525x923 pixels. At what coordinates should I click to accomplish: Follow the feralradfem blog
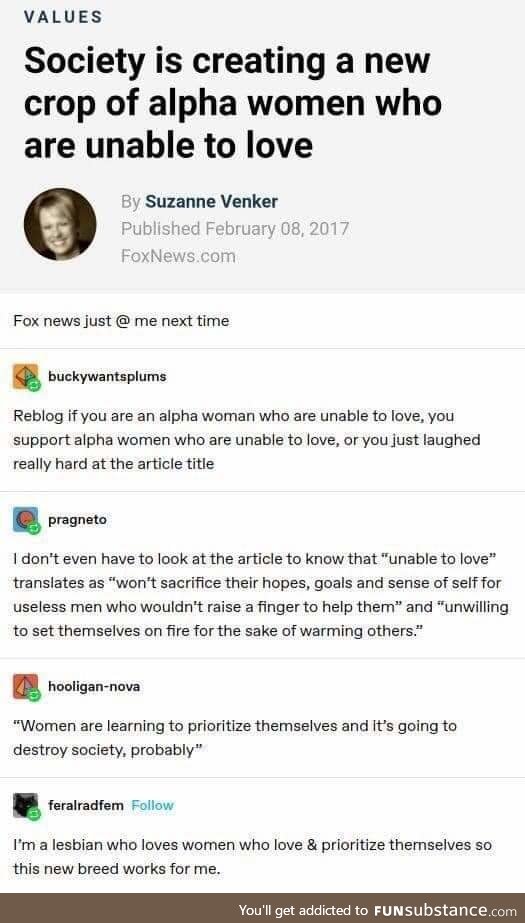152,805
